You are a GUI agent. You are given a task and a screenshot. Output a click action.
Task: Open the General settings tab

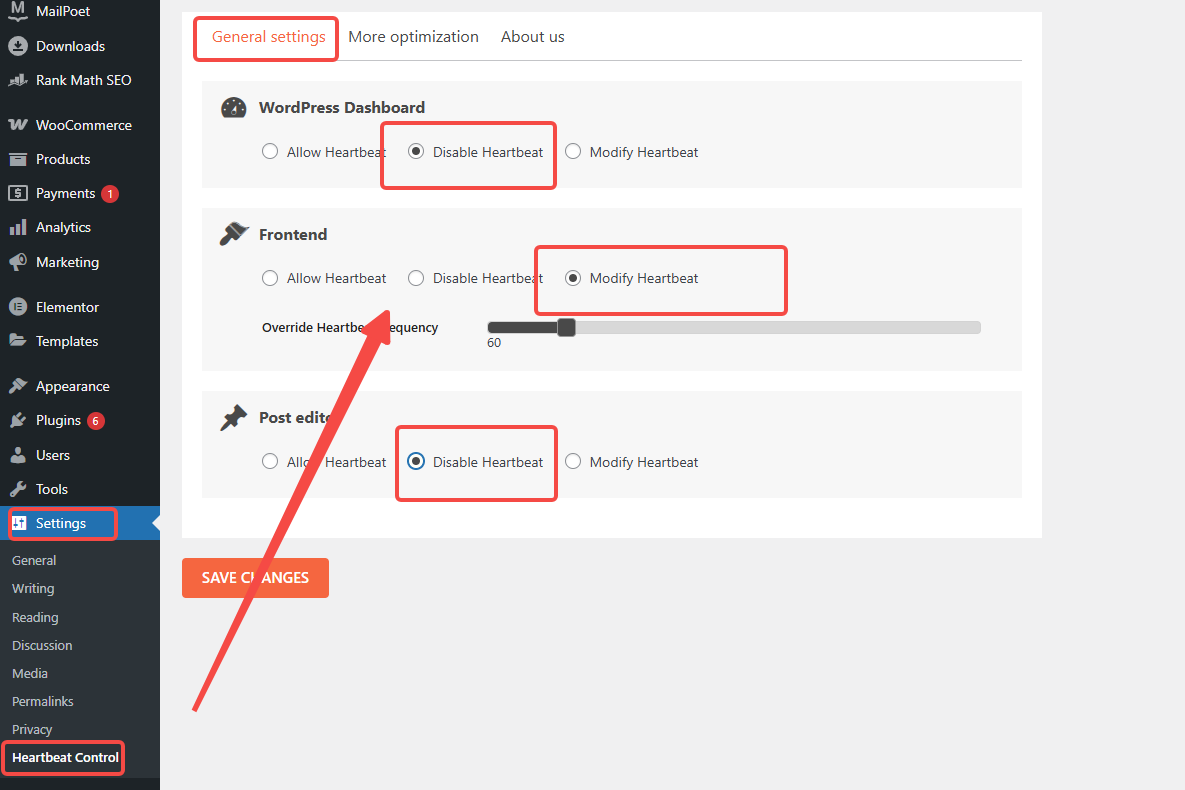(268, 37)
